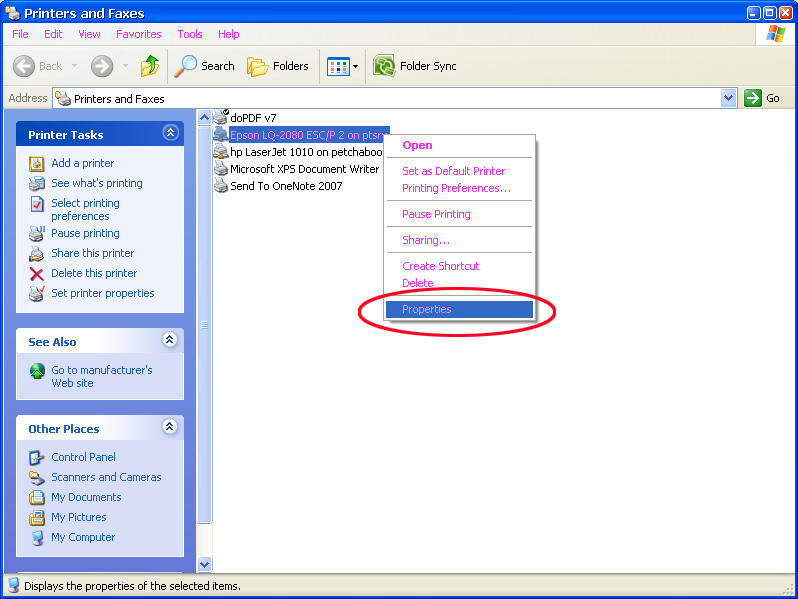Screen dimensions: 798x599
Task: Select Set as Default Printer option
Action: (453, 171)
